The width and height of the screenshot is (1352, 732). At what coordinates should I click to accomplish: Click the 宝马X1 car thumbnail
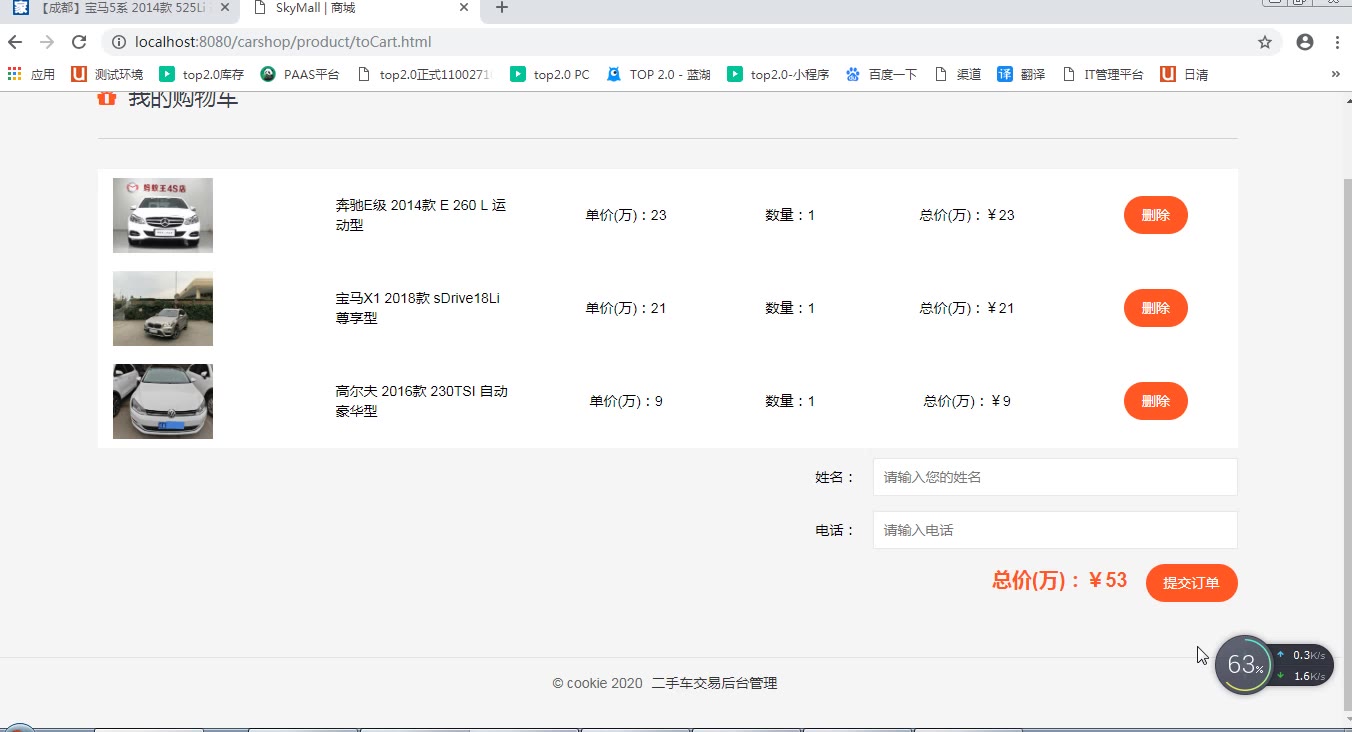pos(163,308)
